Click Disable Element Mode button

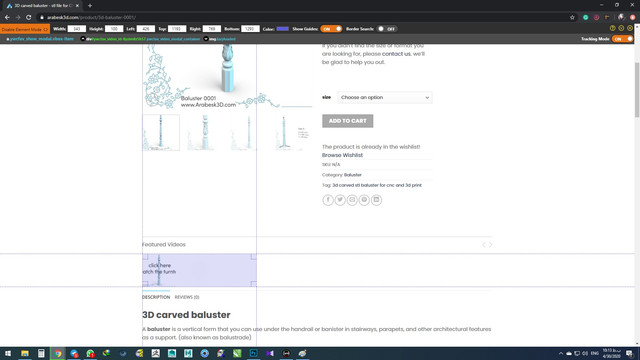[x=25, y=29]
